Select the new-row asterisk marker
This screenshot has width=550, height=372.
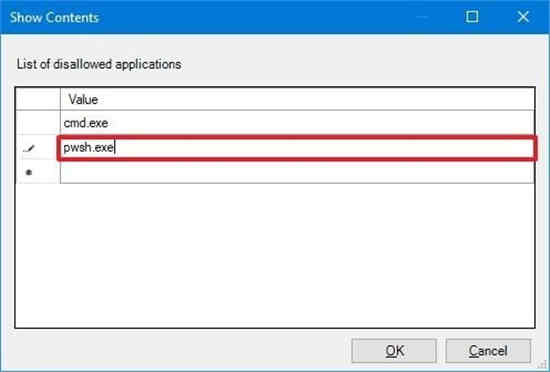(29, 172)
